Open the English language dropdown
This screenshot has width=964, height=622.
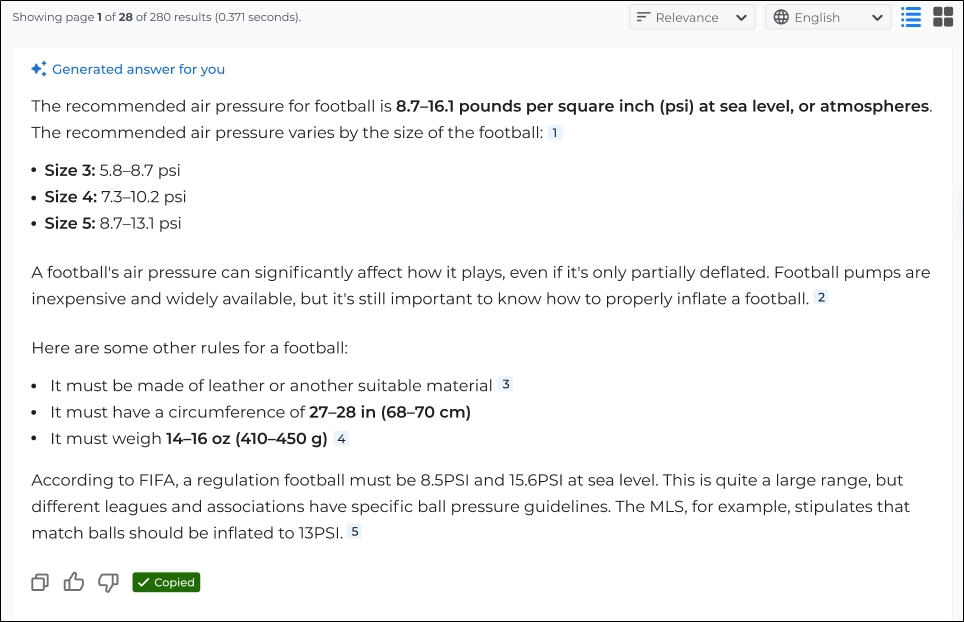tap(827, 17)
